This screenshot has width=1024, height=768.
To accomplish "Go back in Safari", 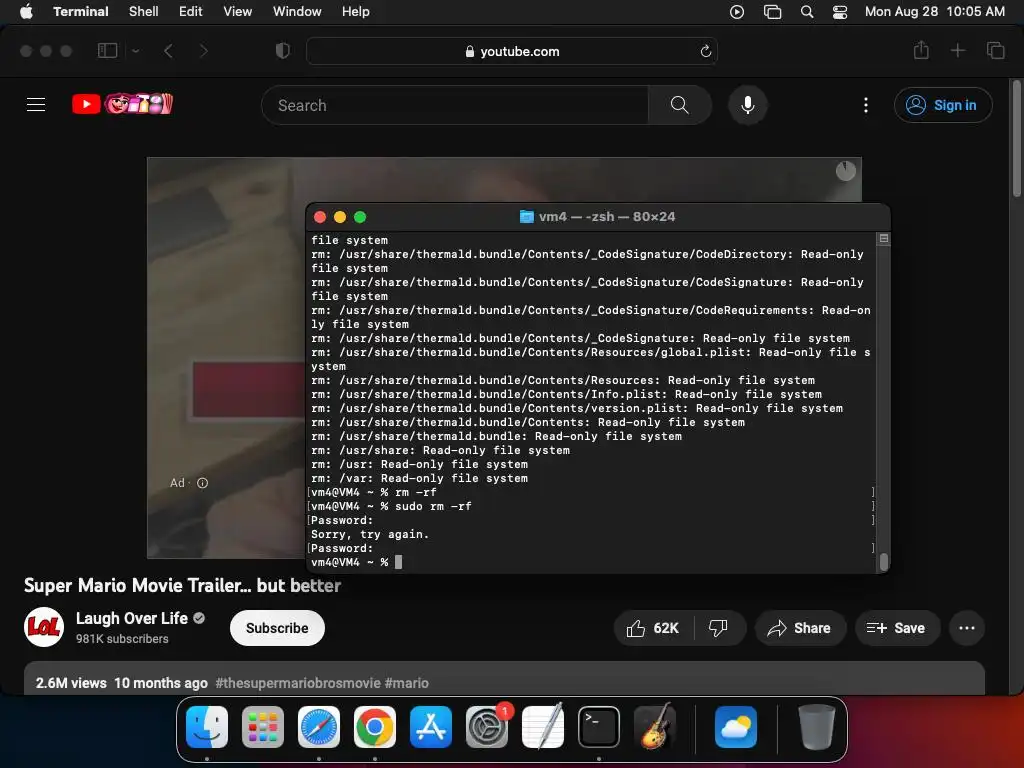I will (168, 50).
